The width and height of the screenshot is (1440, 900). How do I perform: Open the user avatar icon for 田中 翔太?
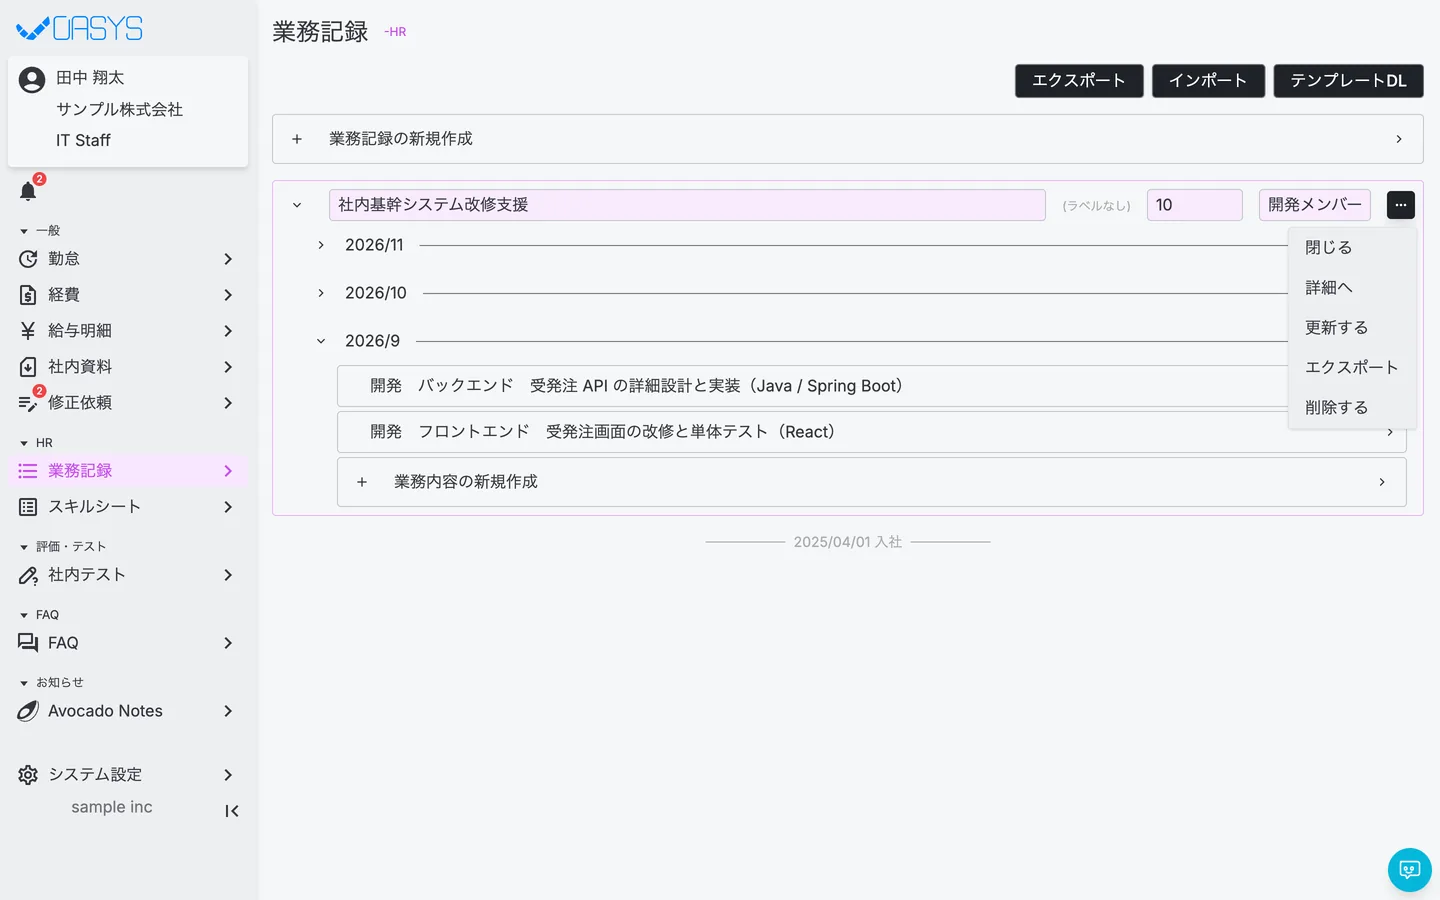pyautogui.click(x=32, y=80)
